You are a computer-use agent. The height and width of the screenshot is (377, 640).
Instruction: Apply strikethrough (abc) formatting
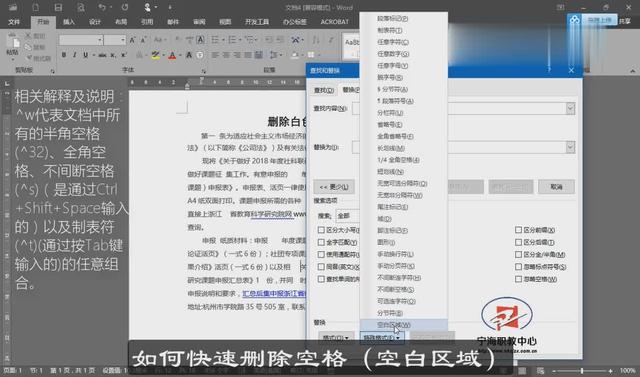pyautogui.click(x=102, y=55)
